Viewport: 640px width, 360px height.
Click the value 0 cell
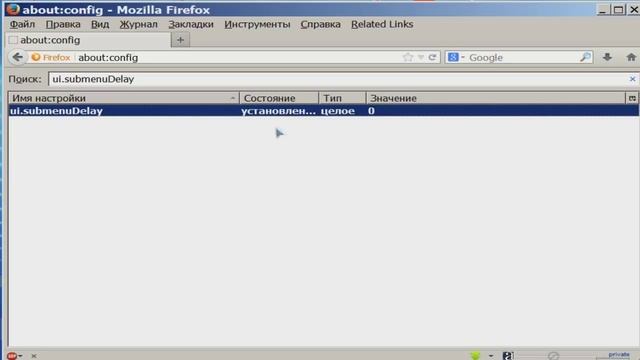click(x=371, y=111)
